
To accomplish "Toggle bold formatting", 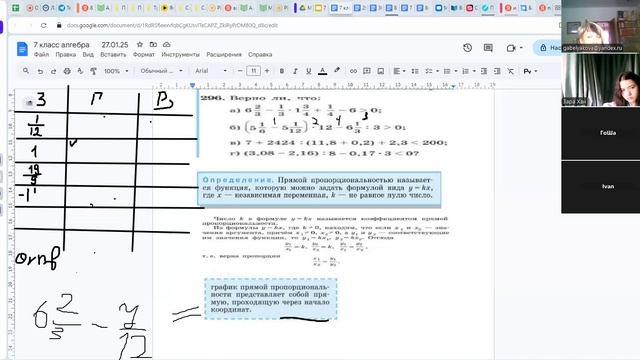I will point(282,71).
